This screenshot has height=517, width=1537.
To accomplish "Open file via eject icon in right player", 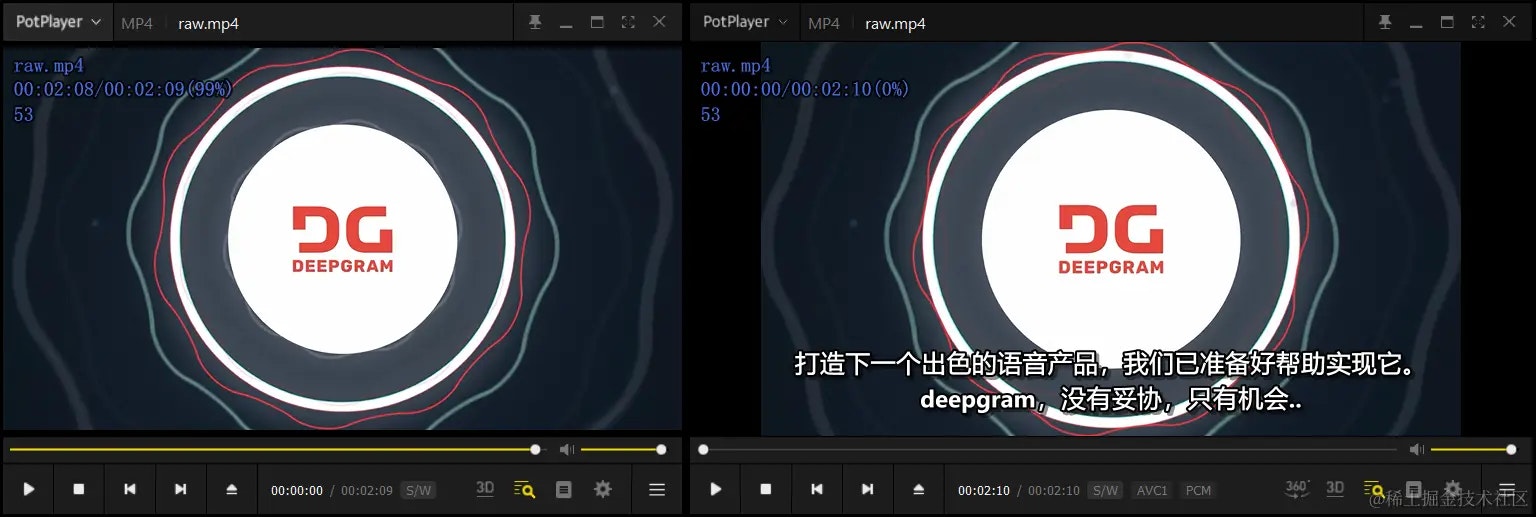I will [x=919, y=489].
